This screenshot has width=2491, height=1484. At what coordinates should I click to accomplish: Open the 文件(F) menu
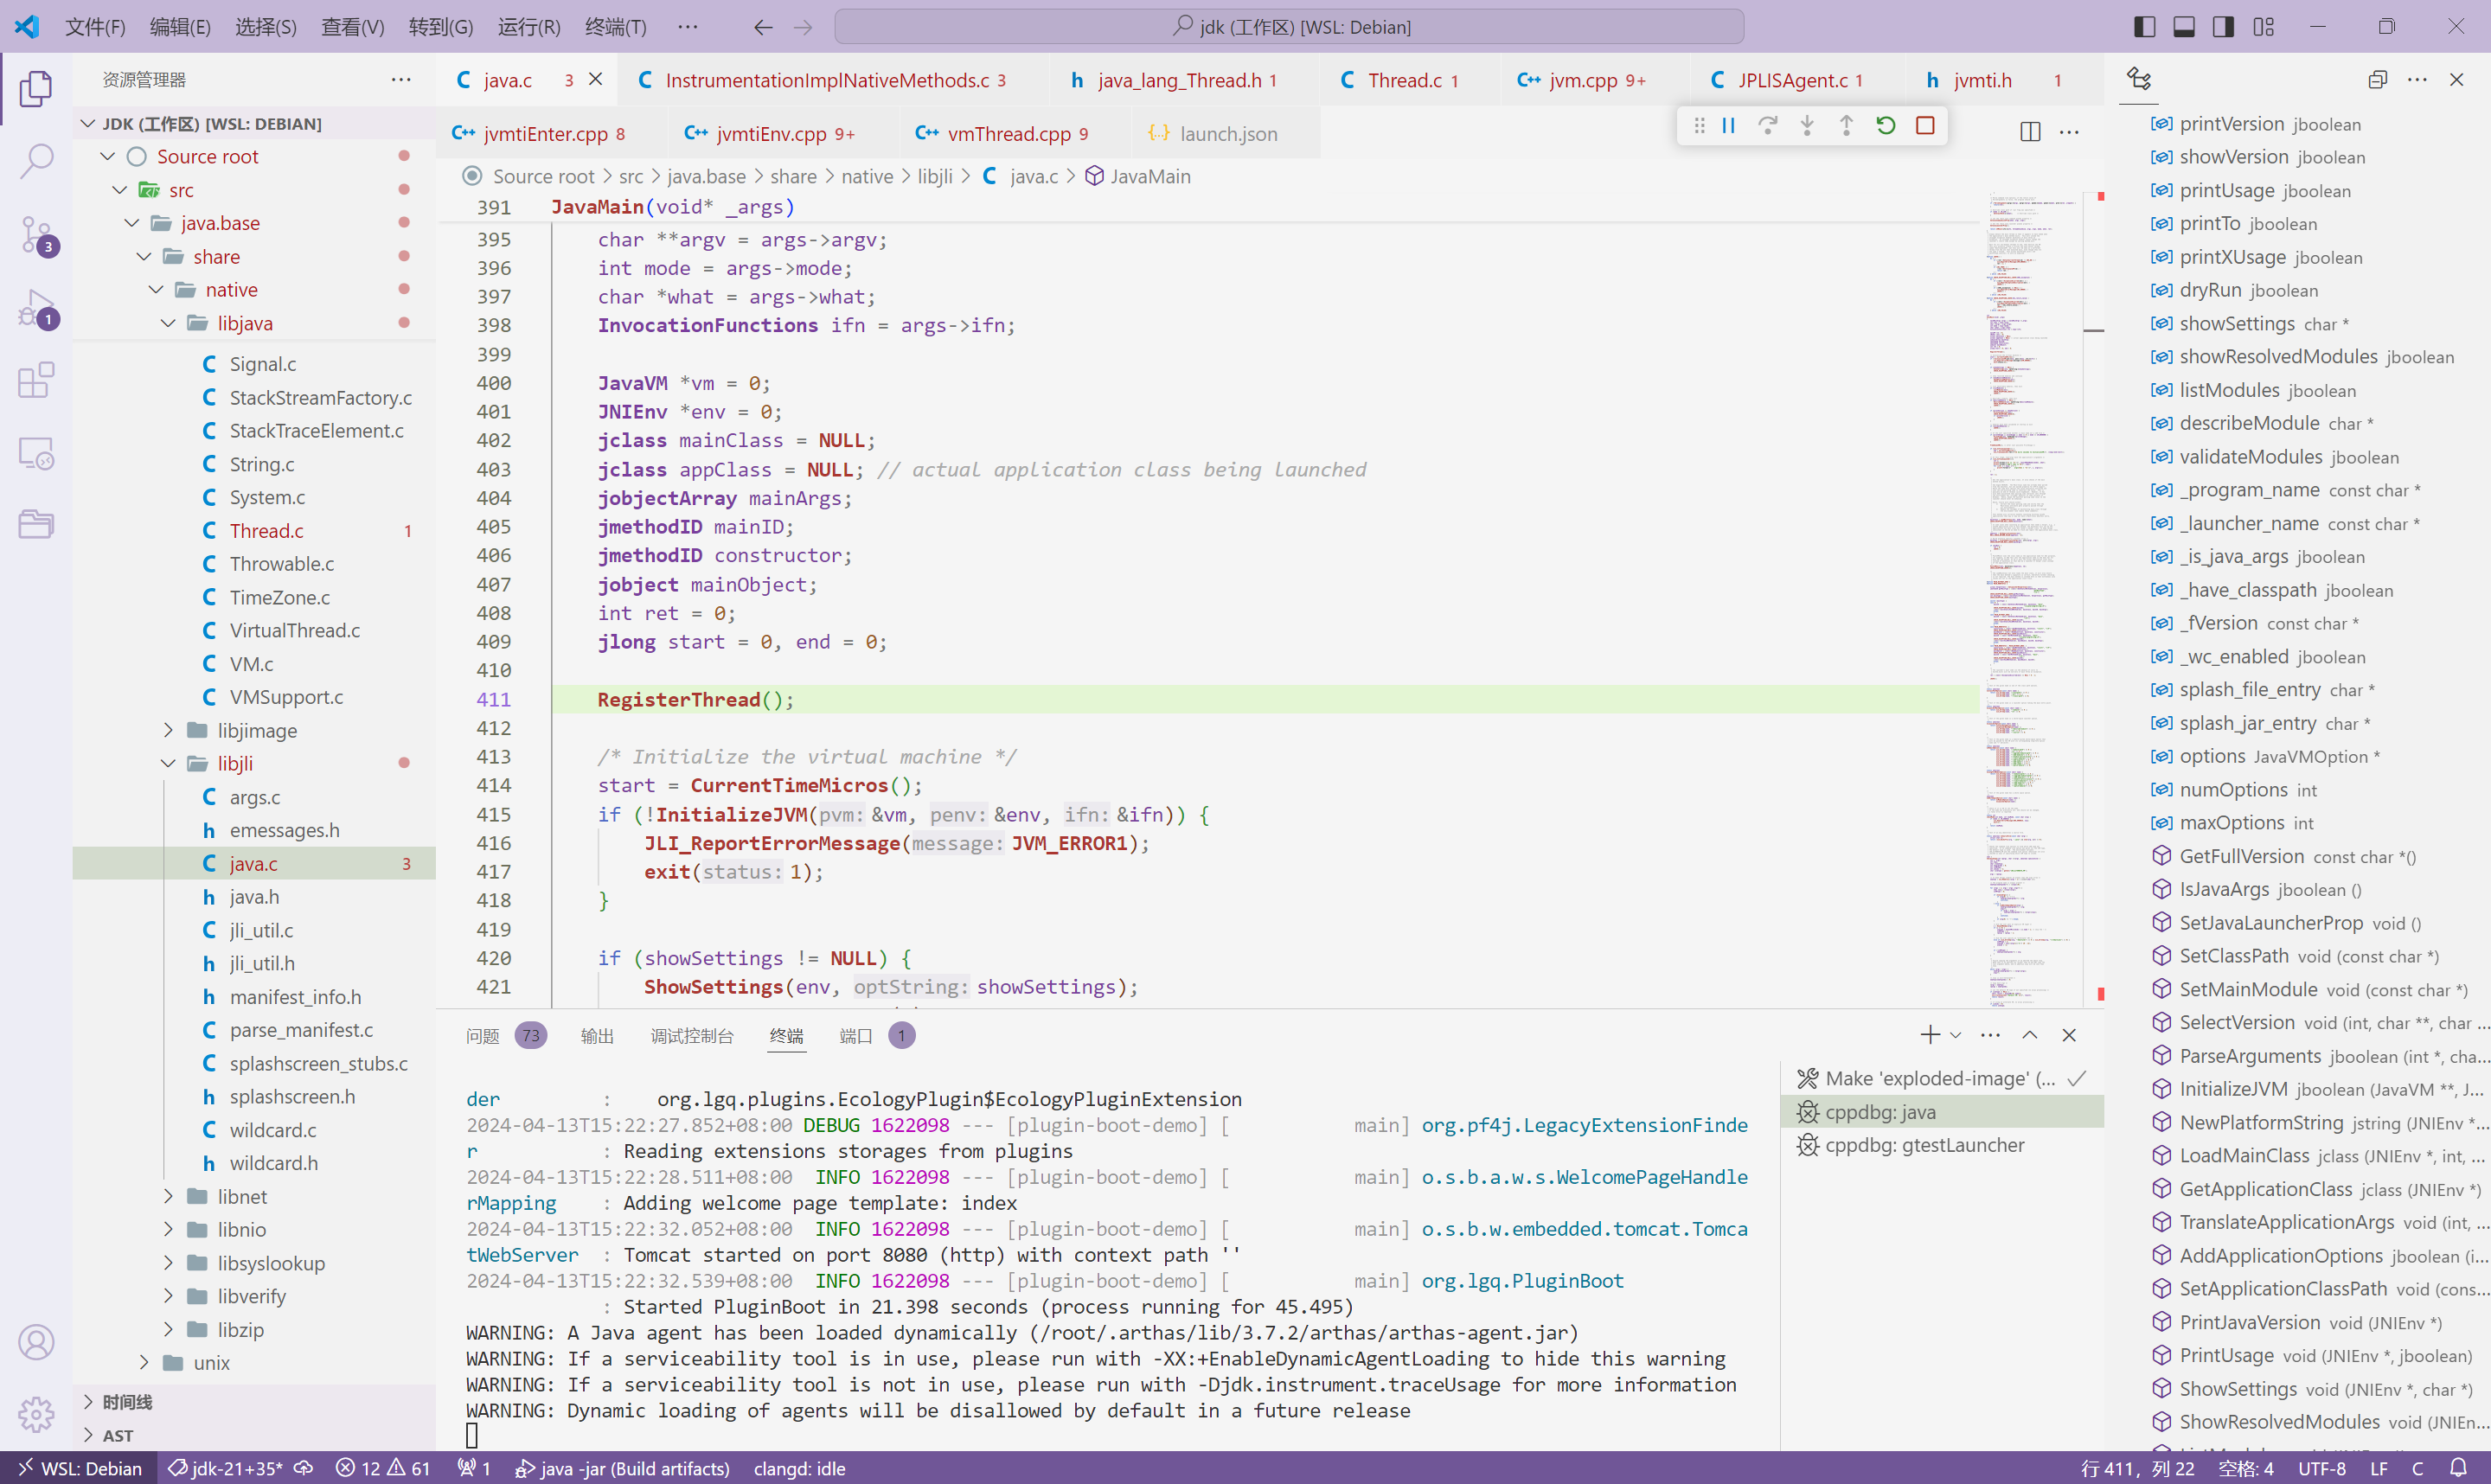pyautogui.click(x=95, y=27)
